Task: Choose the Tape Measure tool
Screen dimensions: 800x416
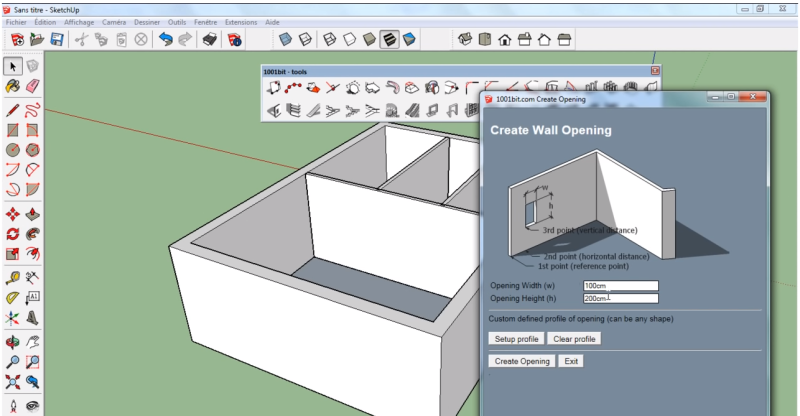Action: tap(13, 278)
